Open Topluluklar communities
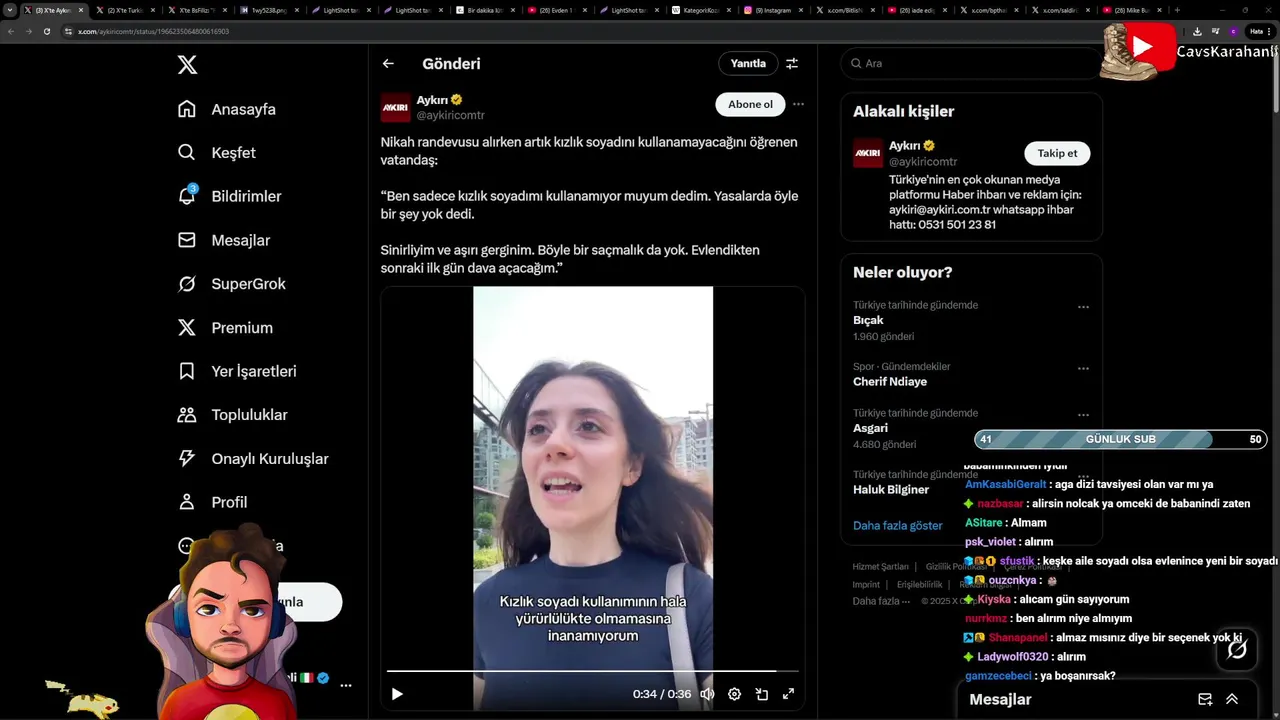The height and width of the screenshot is (720, 1280). click(x=233, y=415)
